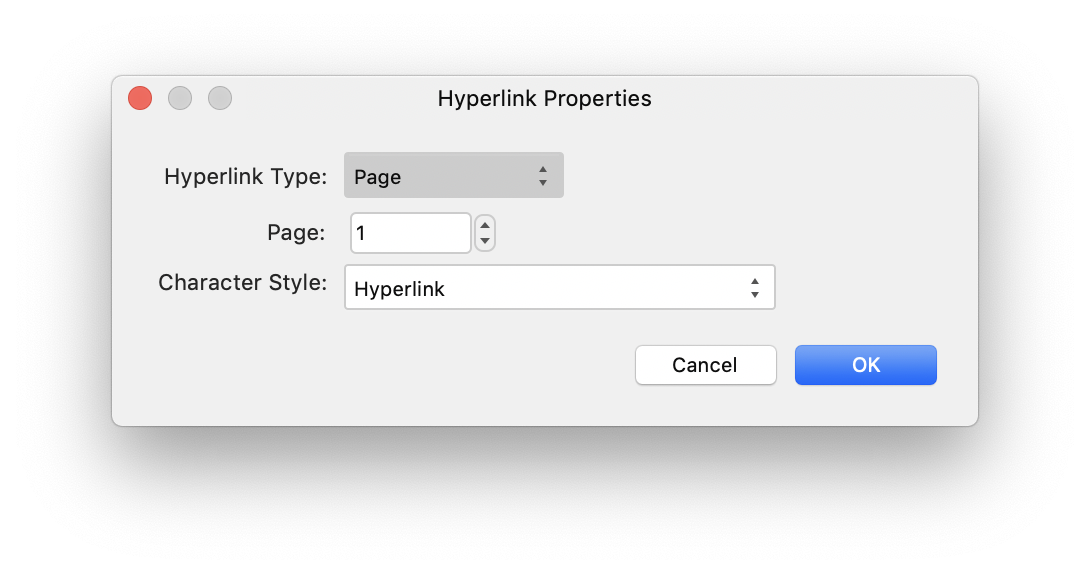The height and width of the screenshot is (574, 1090).
Task: Focus the Page number input field
Action: (411, 233)
